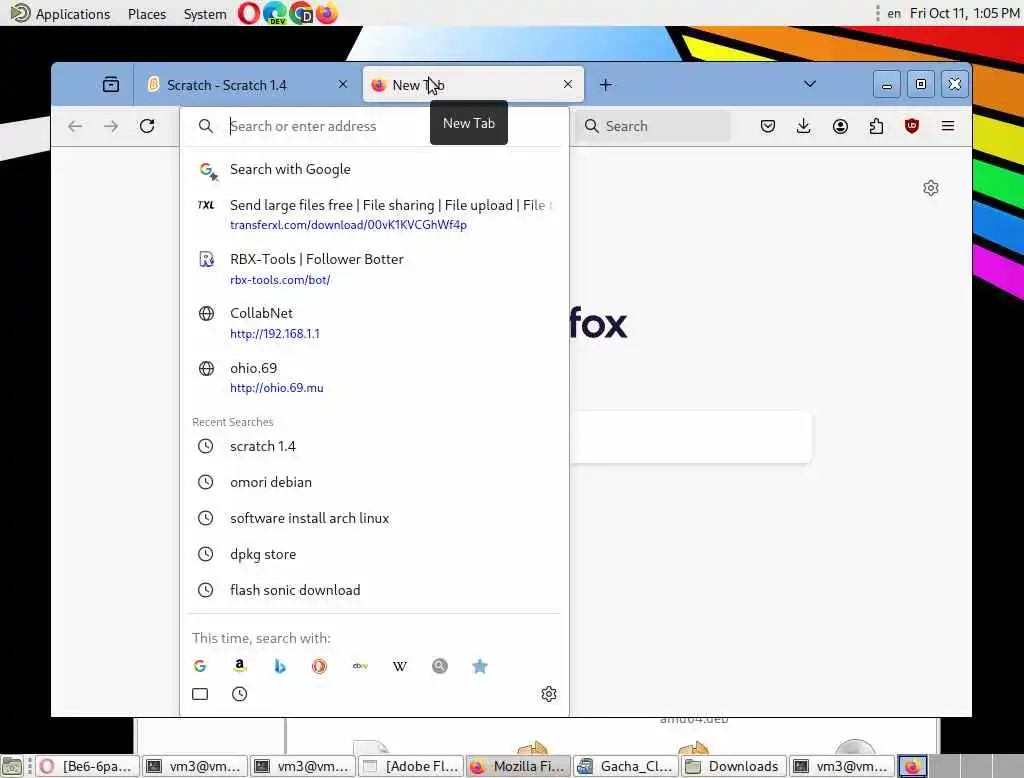Open the Firefox hamburger application menu
The image size is (1024, 778).
[948, 126]
